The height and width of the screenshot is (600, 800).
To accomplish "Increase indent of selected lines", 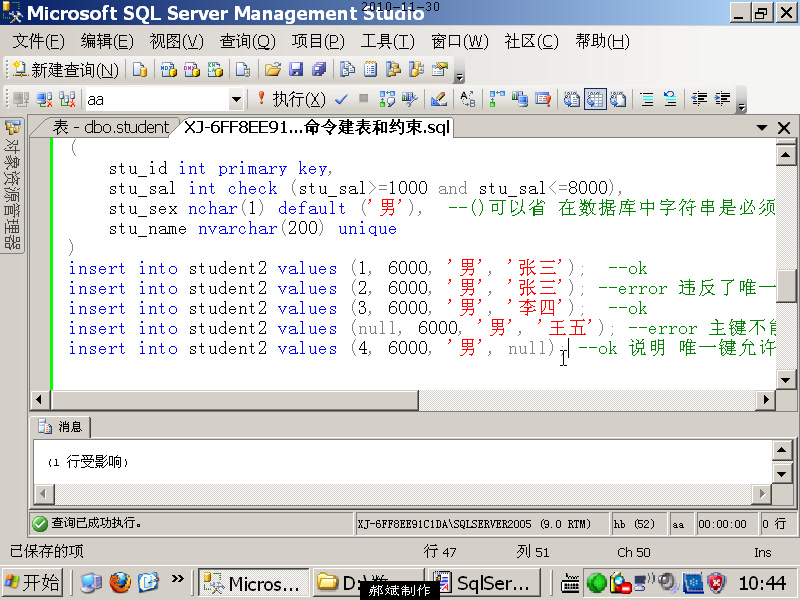I will click(722, 99).
